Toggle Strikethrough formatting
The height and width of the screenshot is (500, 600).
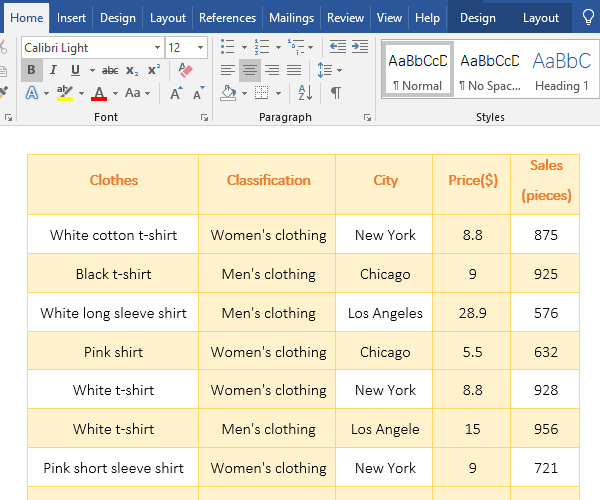pos(110,70)
